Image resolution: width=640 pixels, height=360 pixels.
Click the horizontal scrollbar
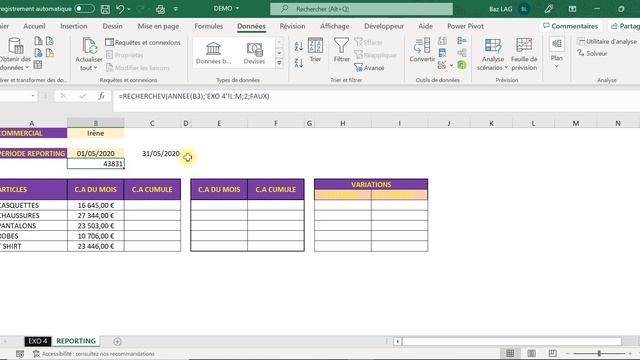[x=511, y=341]
